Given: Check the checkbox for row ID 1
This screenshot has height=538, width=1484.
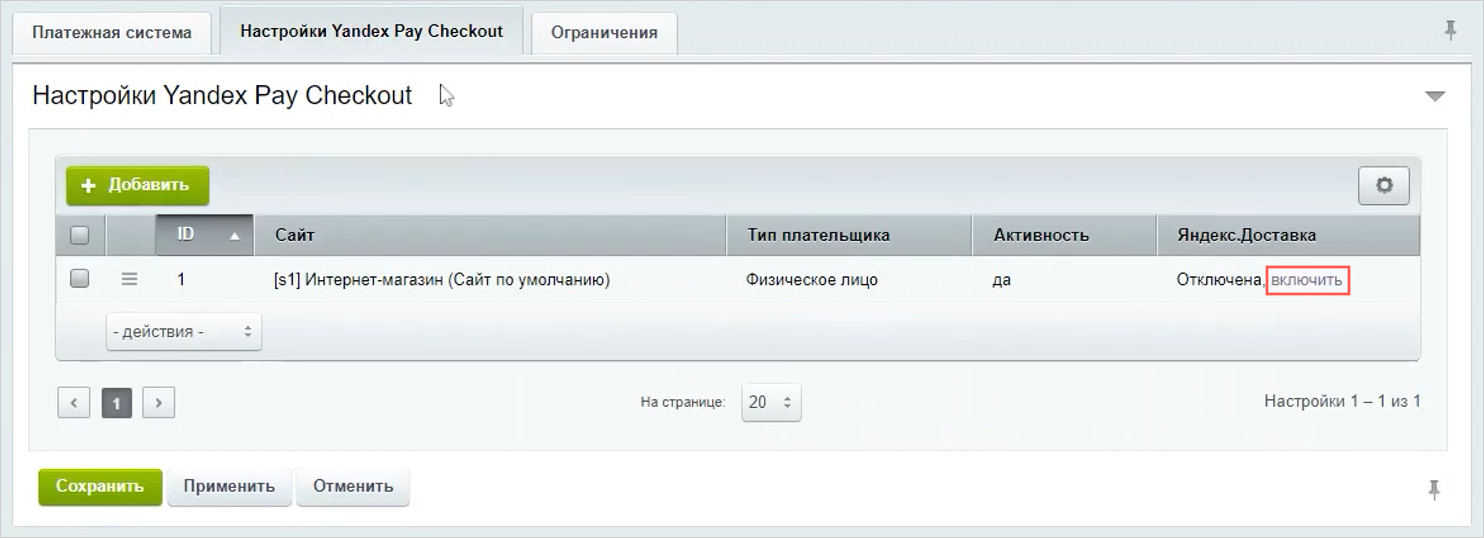Looking at the screenshot, I should click(80, 280).
